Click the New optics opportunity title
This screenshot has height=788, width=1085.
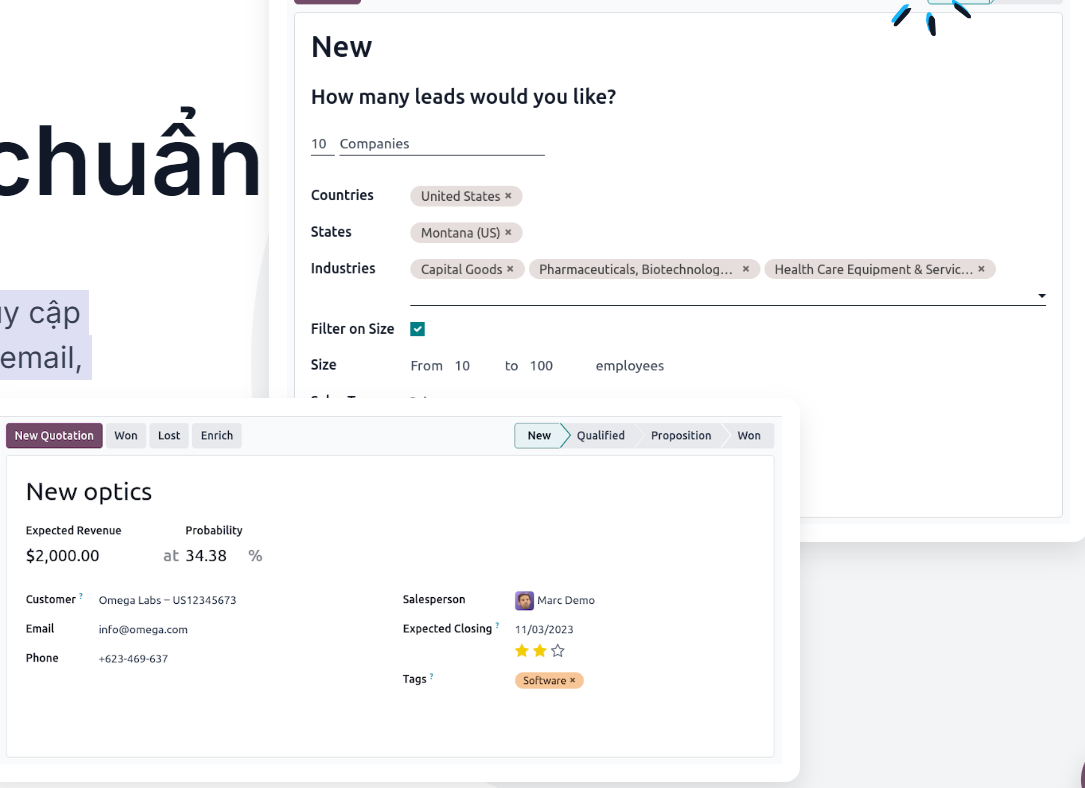point(89,492)
